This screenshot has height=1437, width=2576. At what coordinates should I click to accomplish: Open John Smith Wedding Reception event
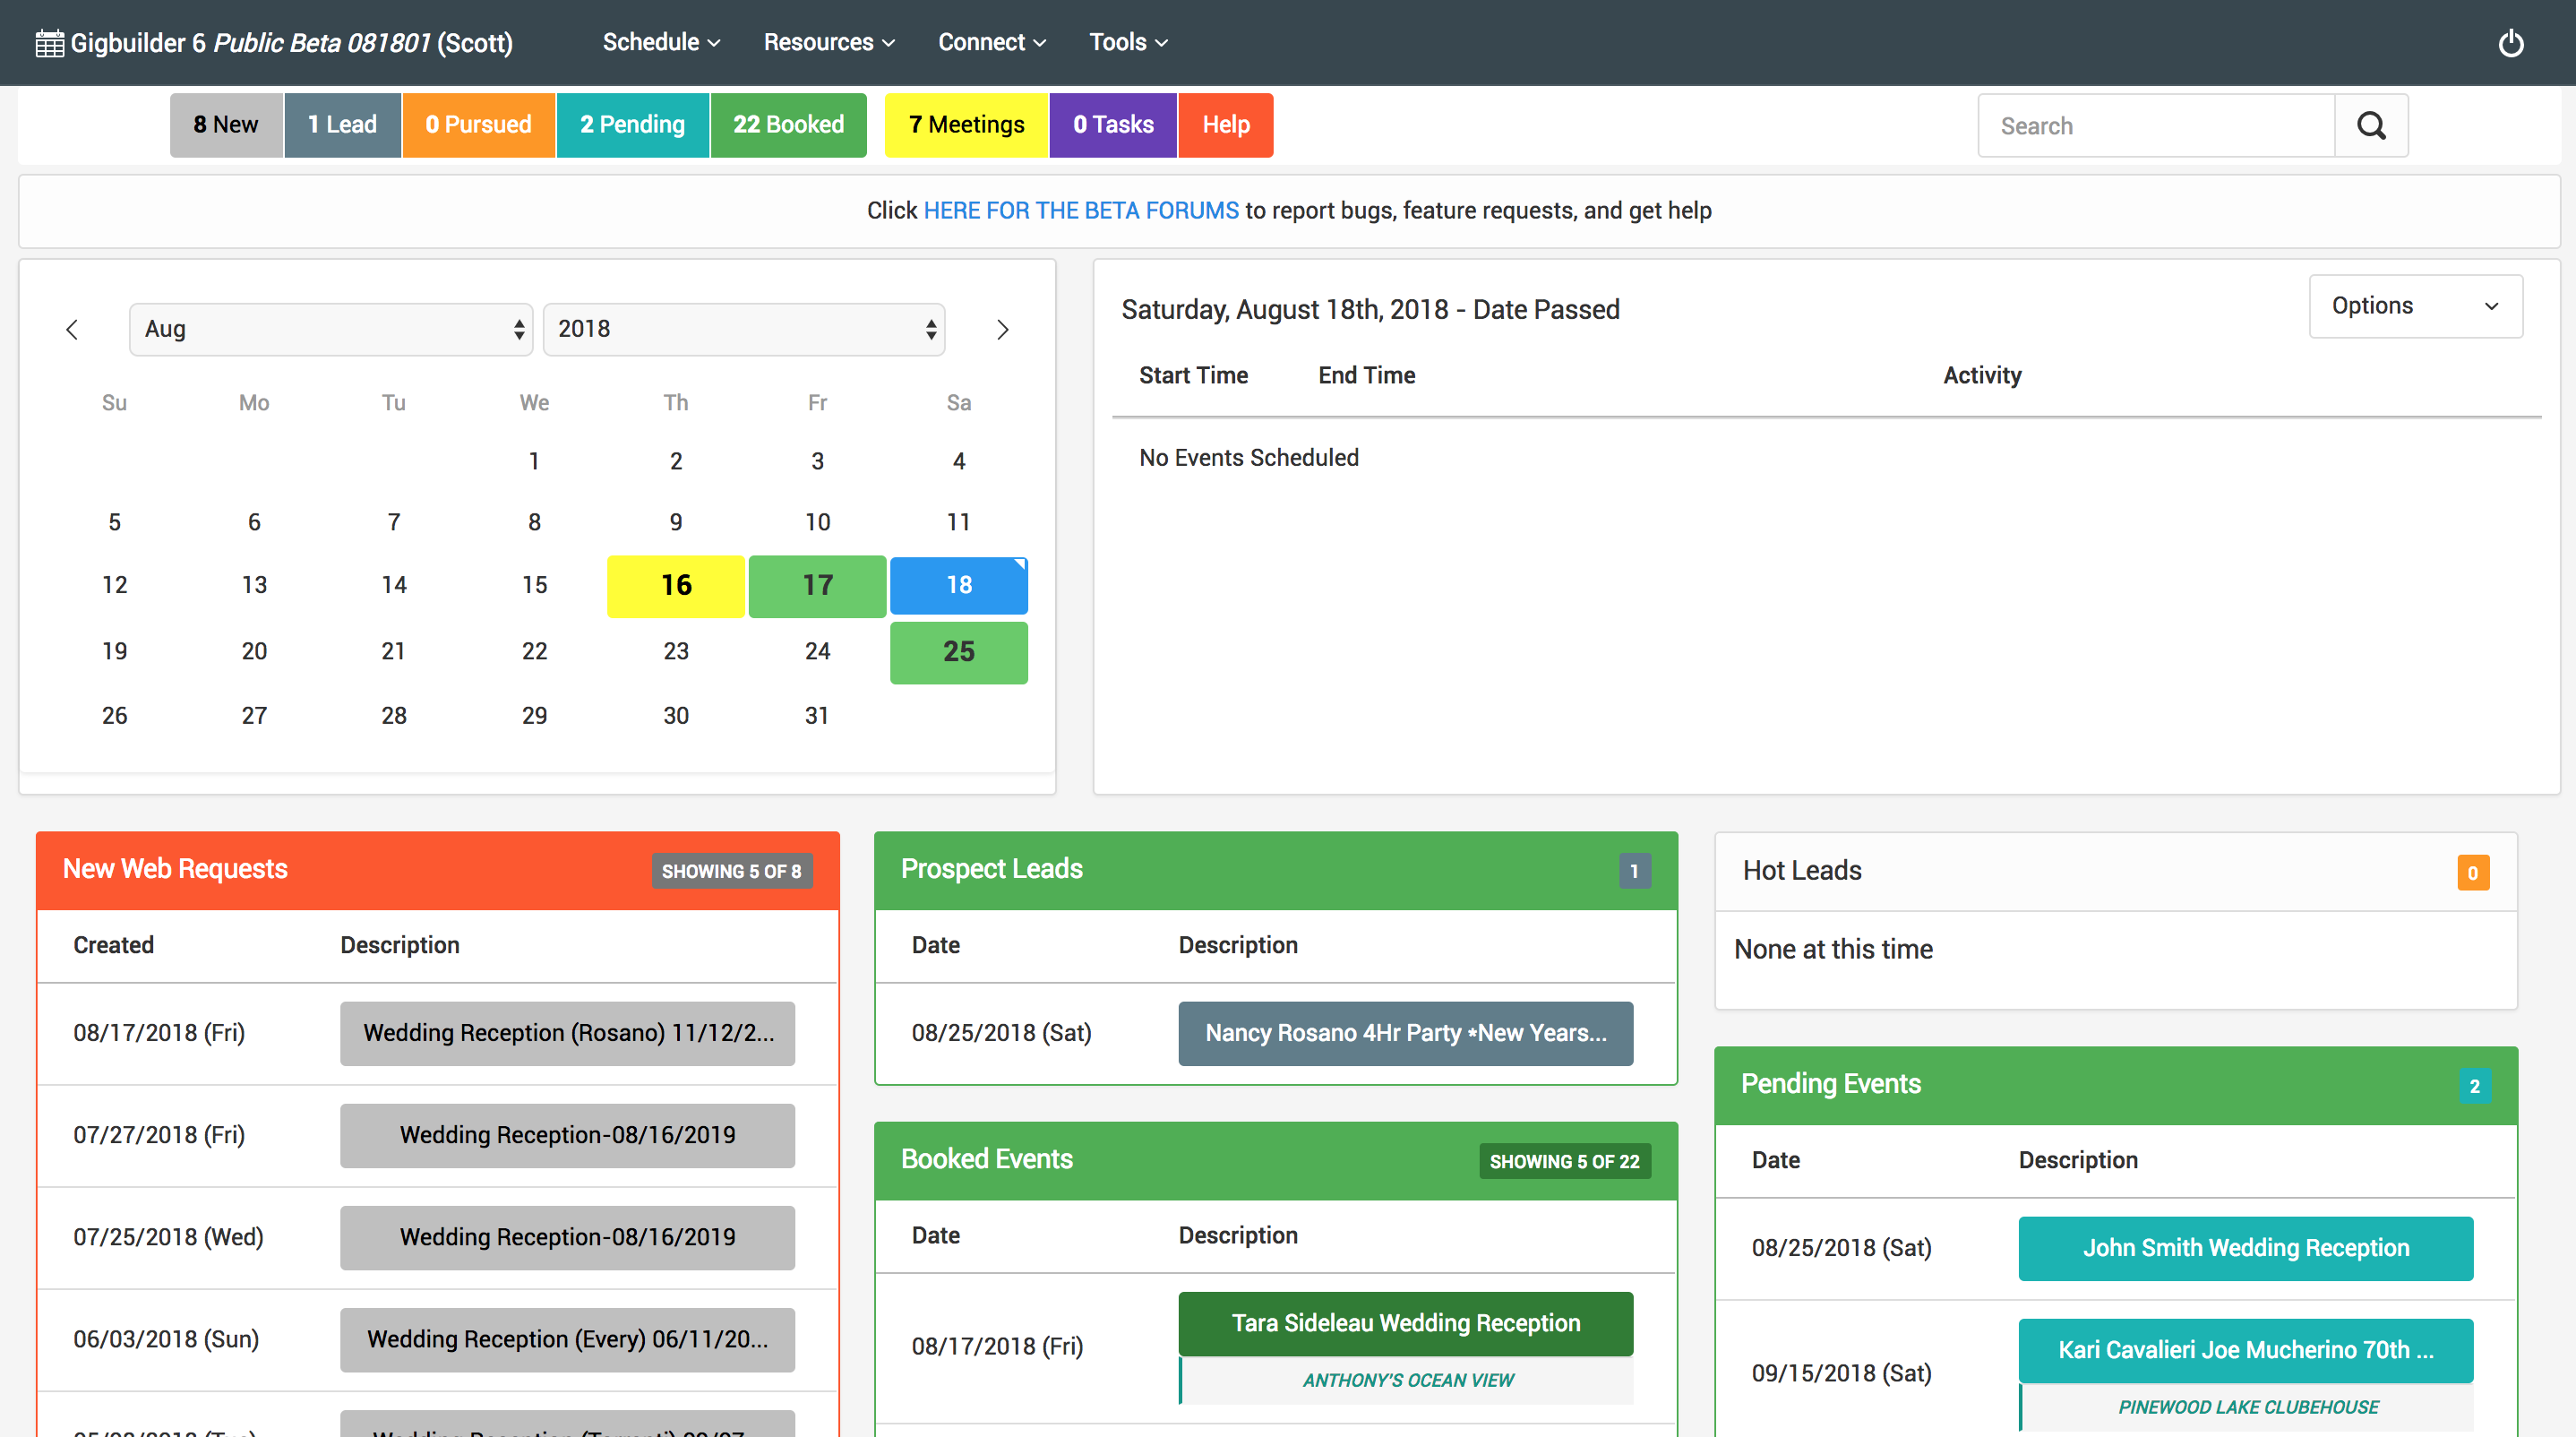click(2245, 1248)
